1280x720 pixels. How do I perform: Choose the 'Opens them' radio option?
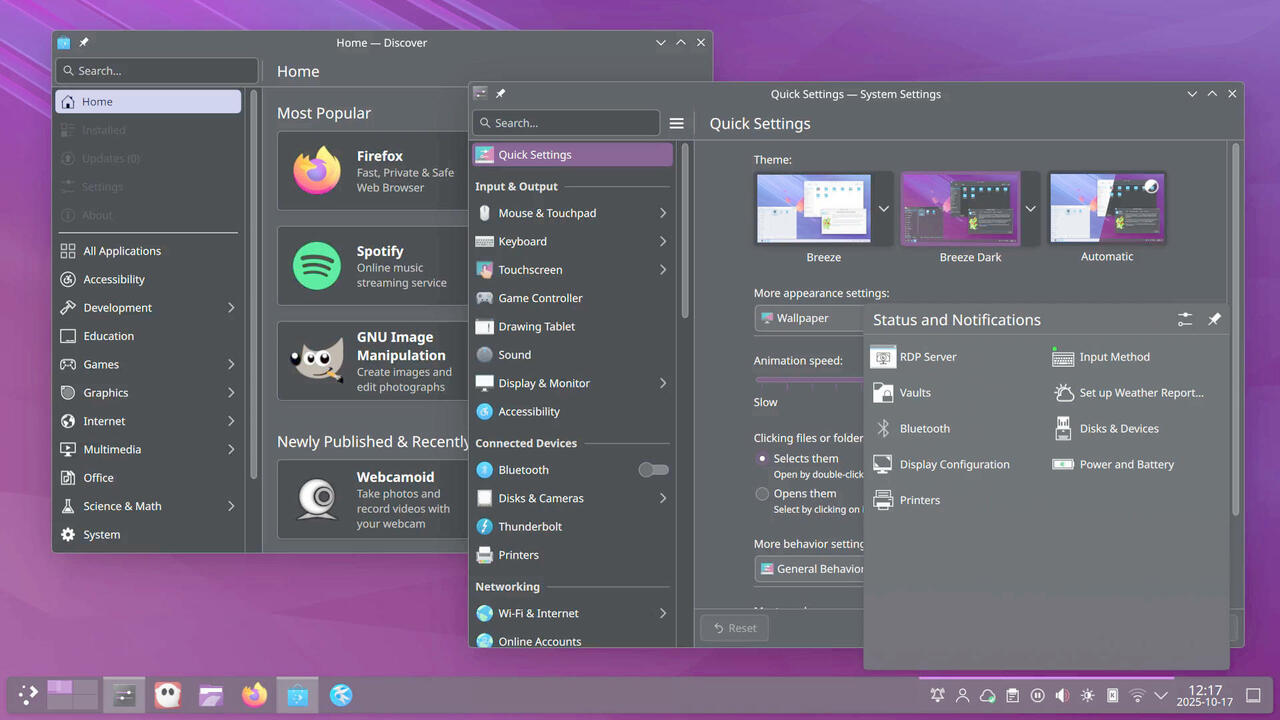762,494
